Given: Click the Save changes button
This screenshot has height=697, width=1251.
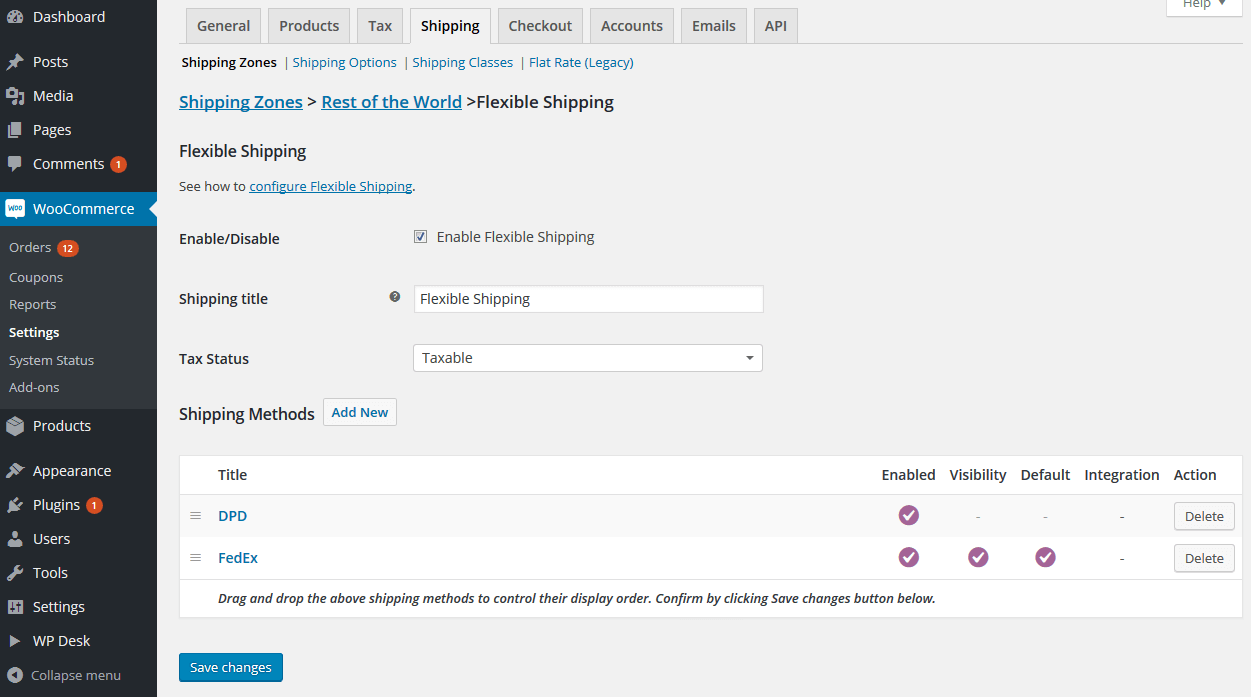Looking at the screenshot, I should (231, 667).
